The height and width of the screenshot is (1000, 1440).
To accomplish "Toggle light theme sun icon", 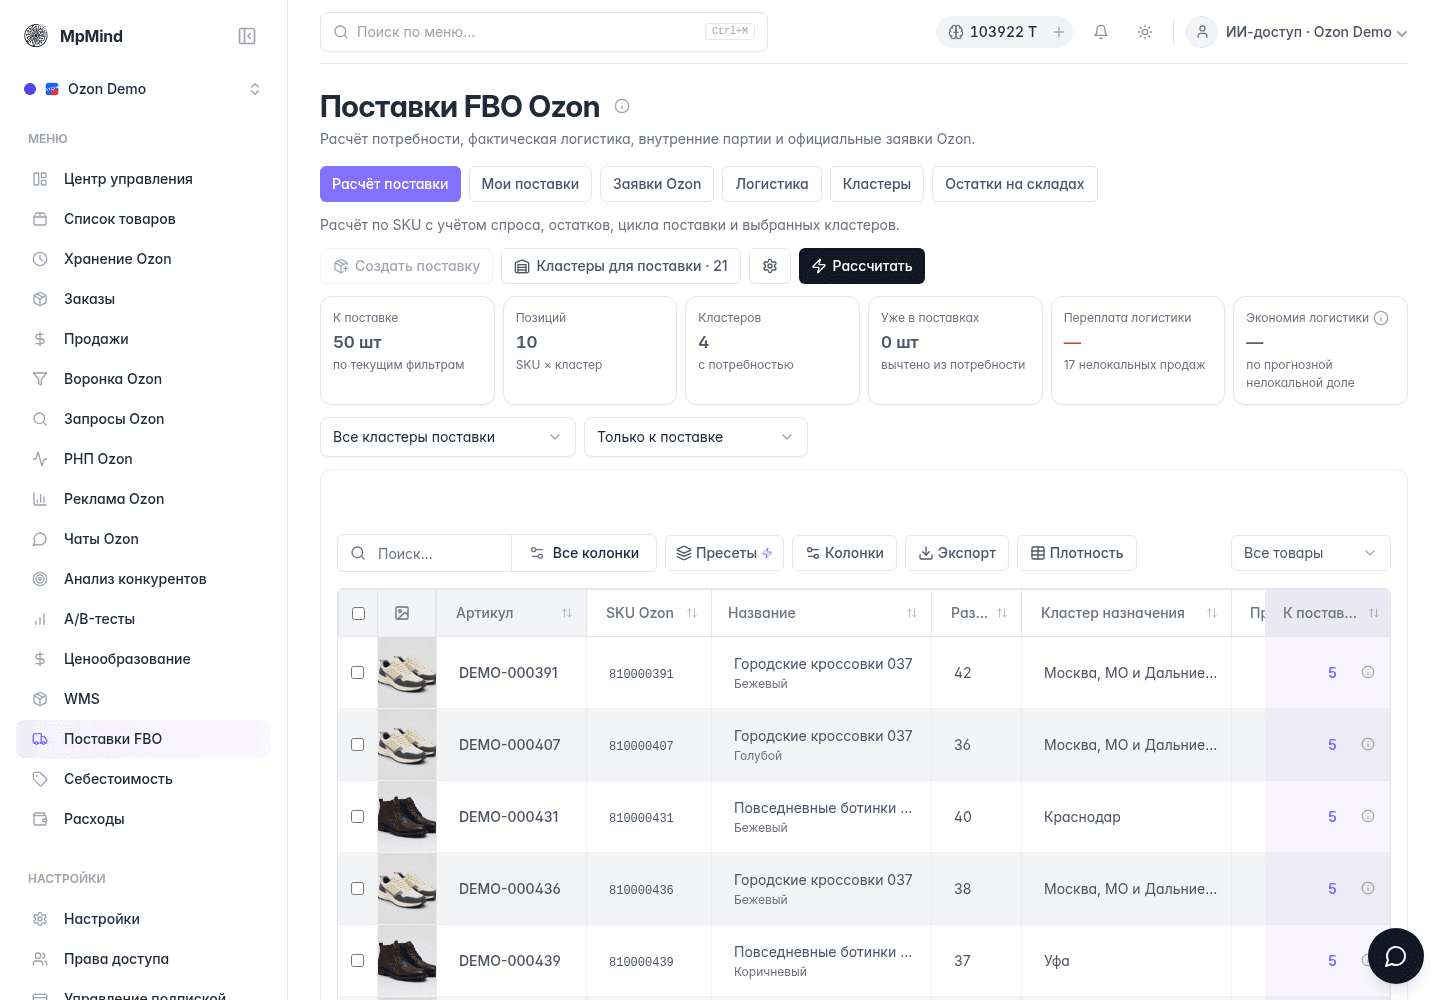I will (x=1145, y=32).
